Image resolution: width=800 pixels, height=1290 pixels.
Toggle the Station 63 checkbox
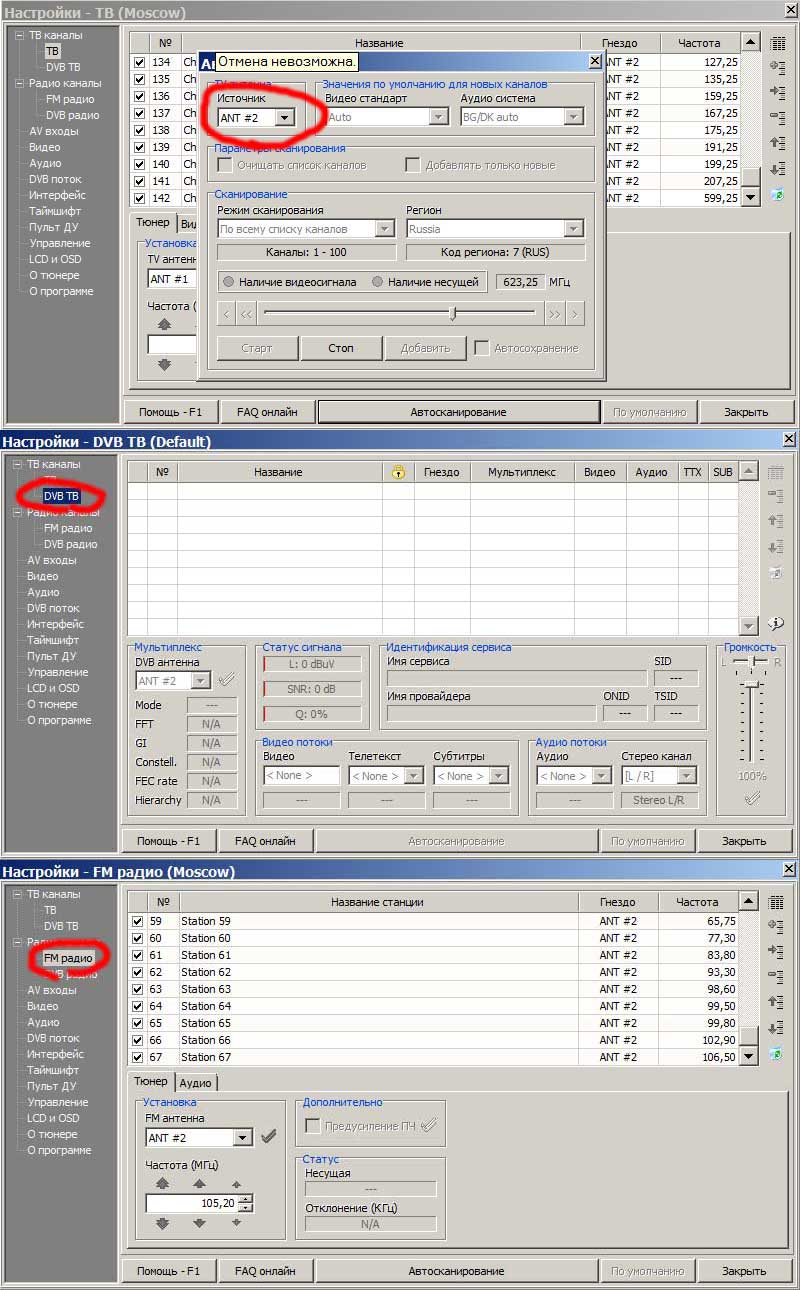pyautogui.click(x=138, y=989)
